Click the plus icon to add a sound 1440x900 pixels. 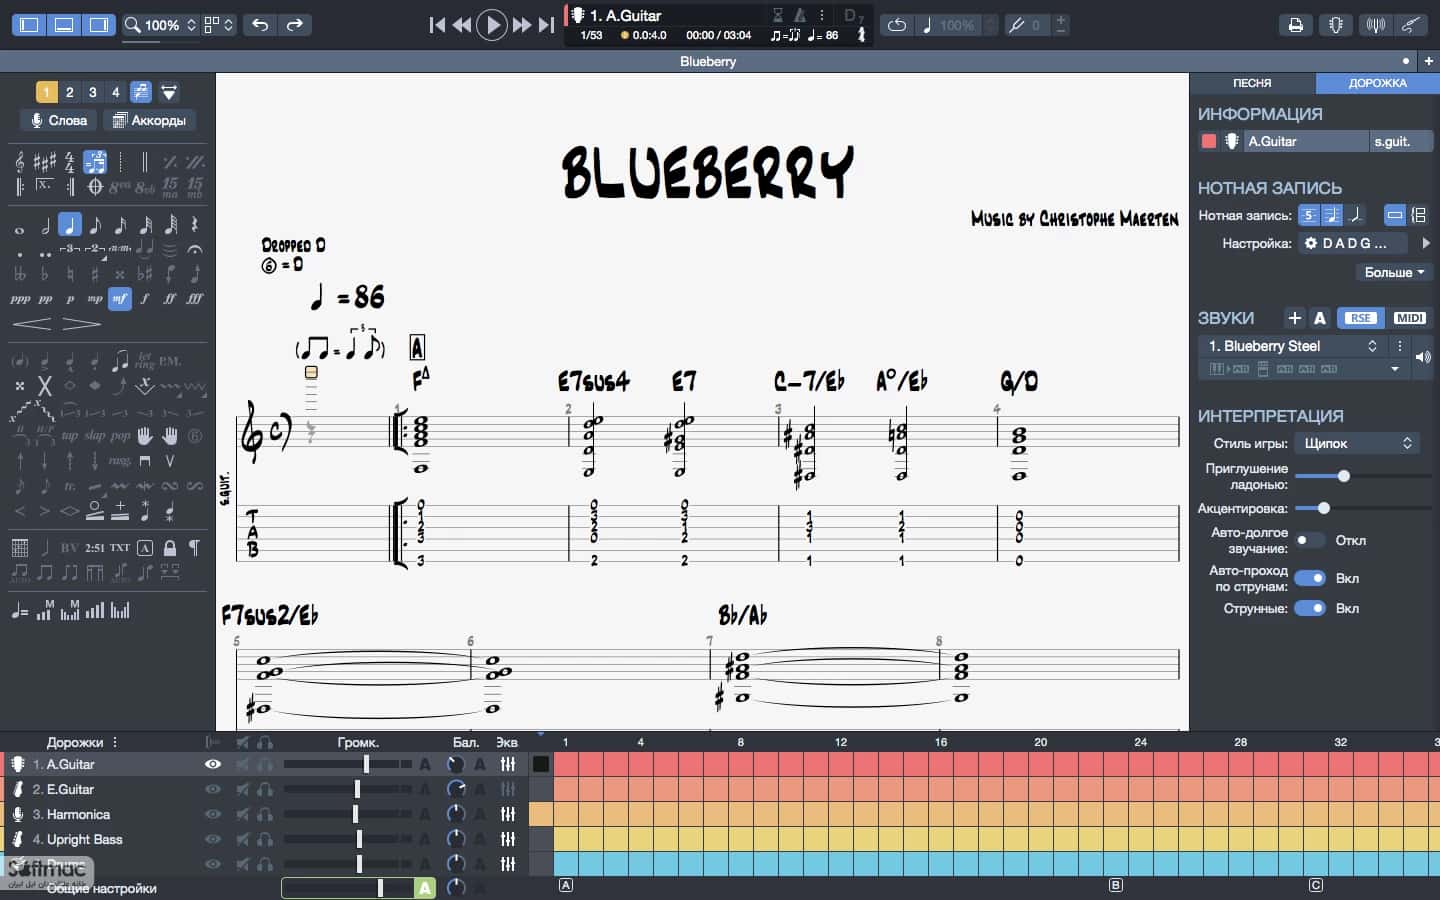[1294, 318]
